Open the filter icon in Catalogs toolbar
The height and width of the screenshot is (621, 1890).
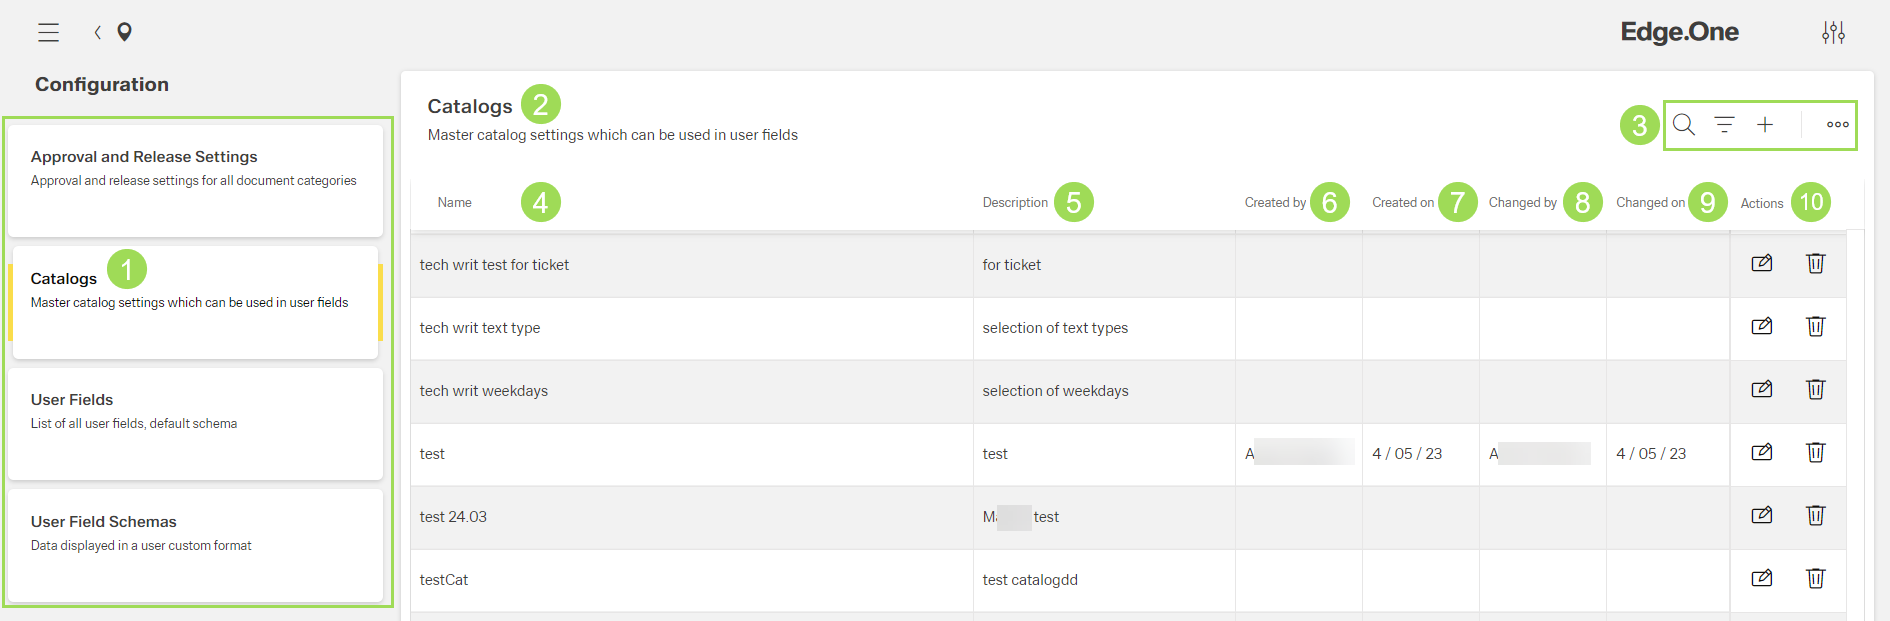click(x=1725, y=125)
